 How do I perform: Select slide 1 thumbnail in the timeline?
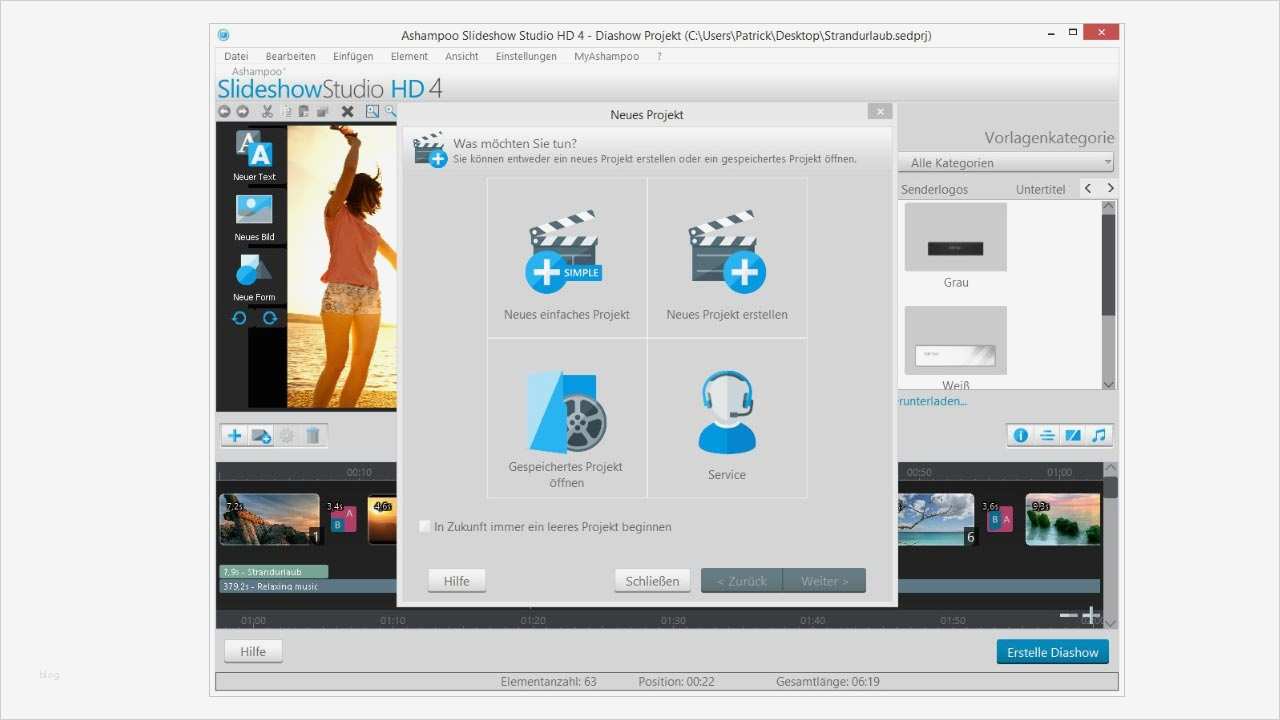click(270, 519)
